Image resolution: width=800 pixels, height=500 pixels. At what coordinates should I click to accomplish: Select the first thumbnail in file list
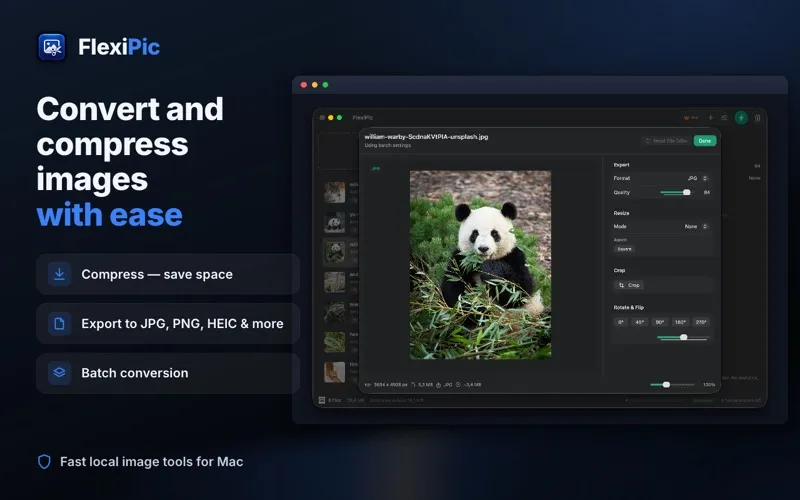point(335,192)
